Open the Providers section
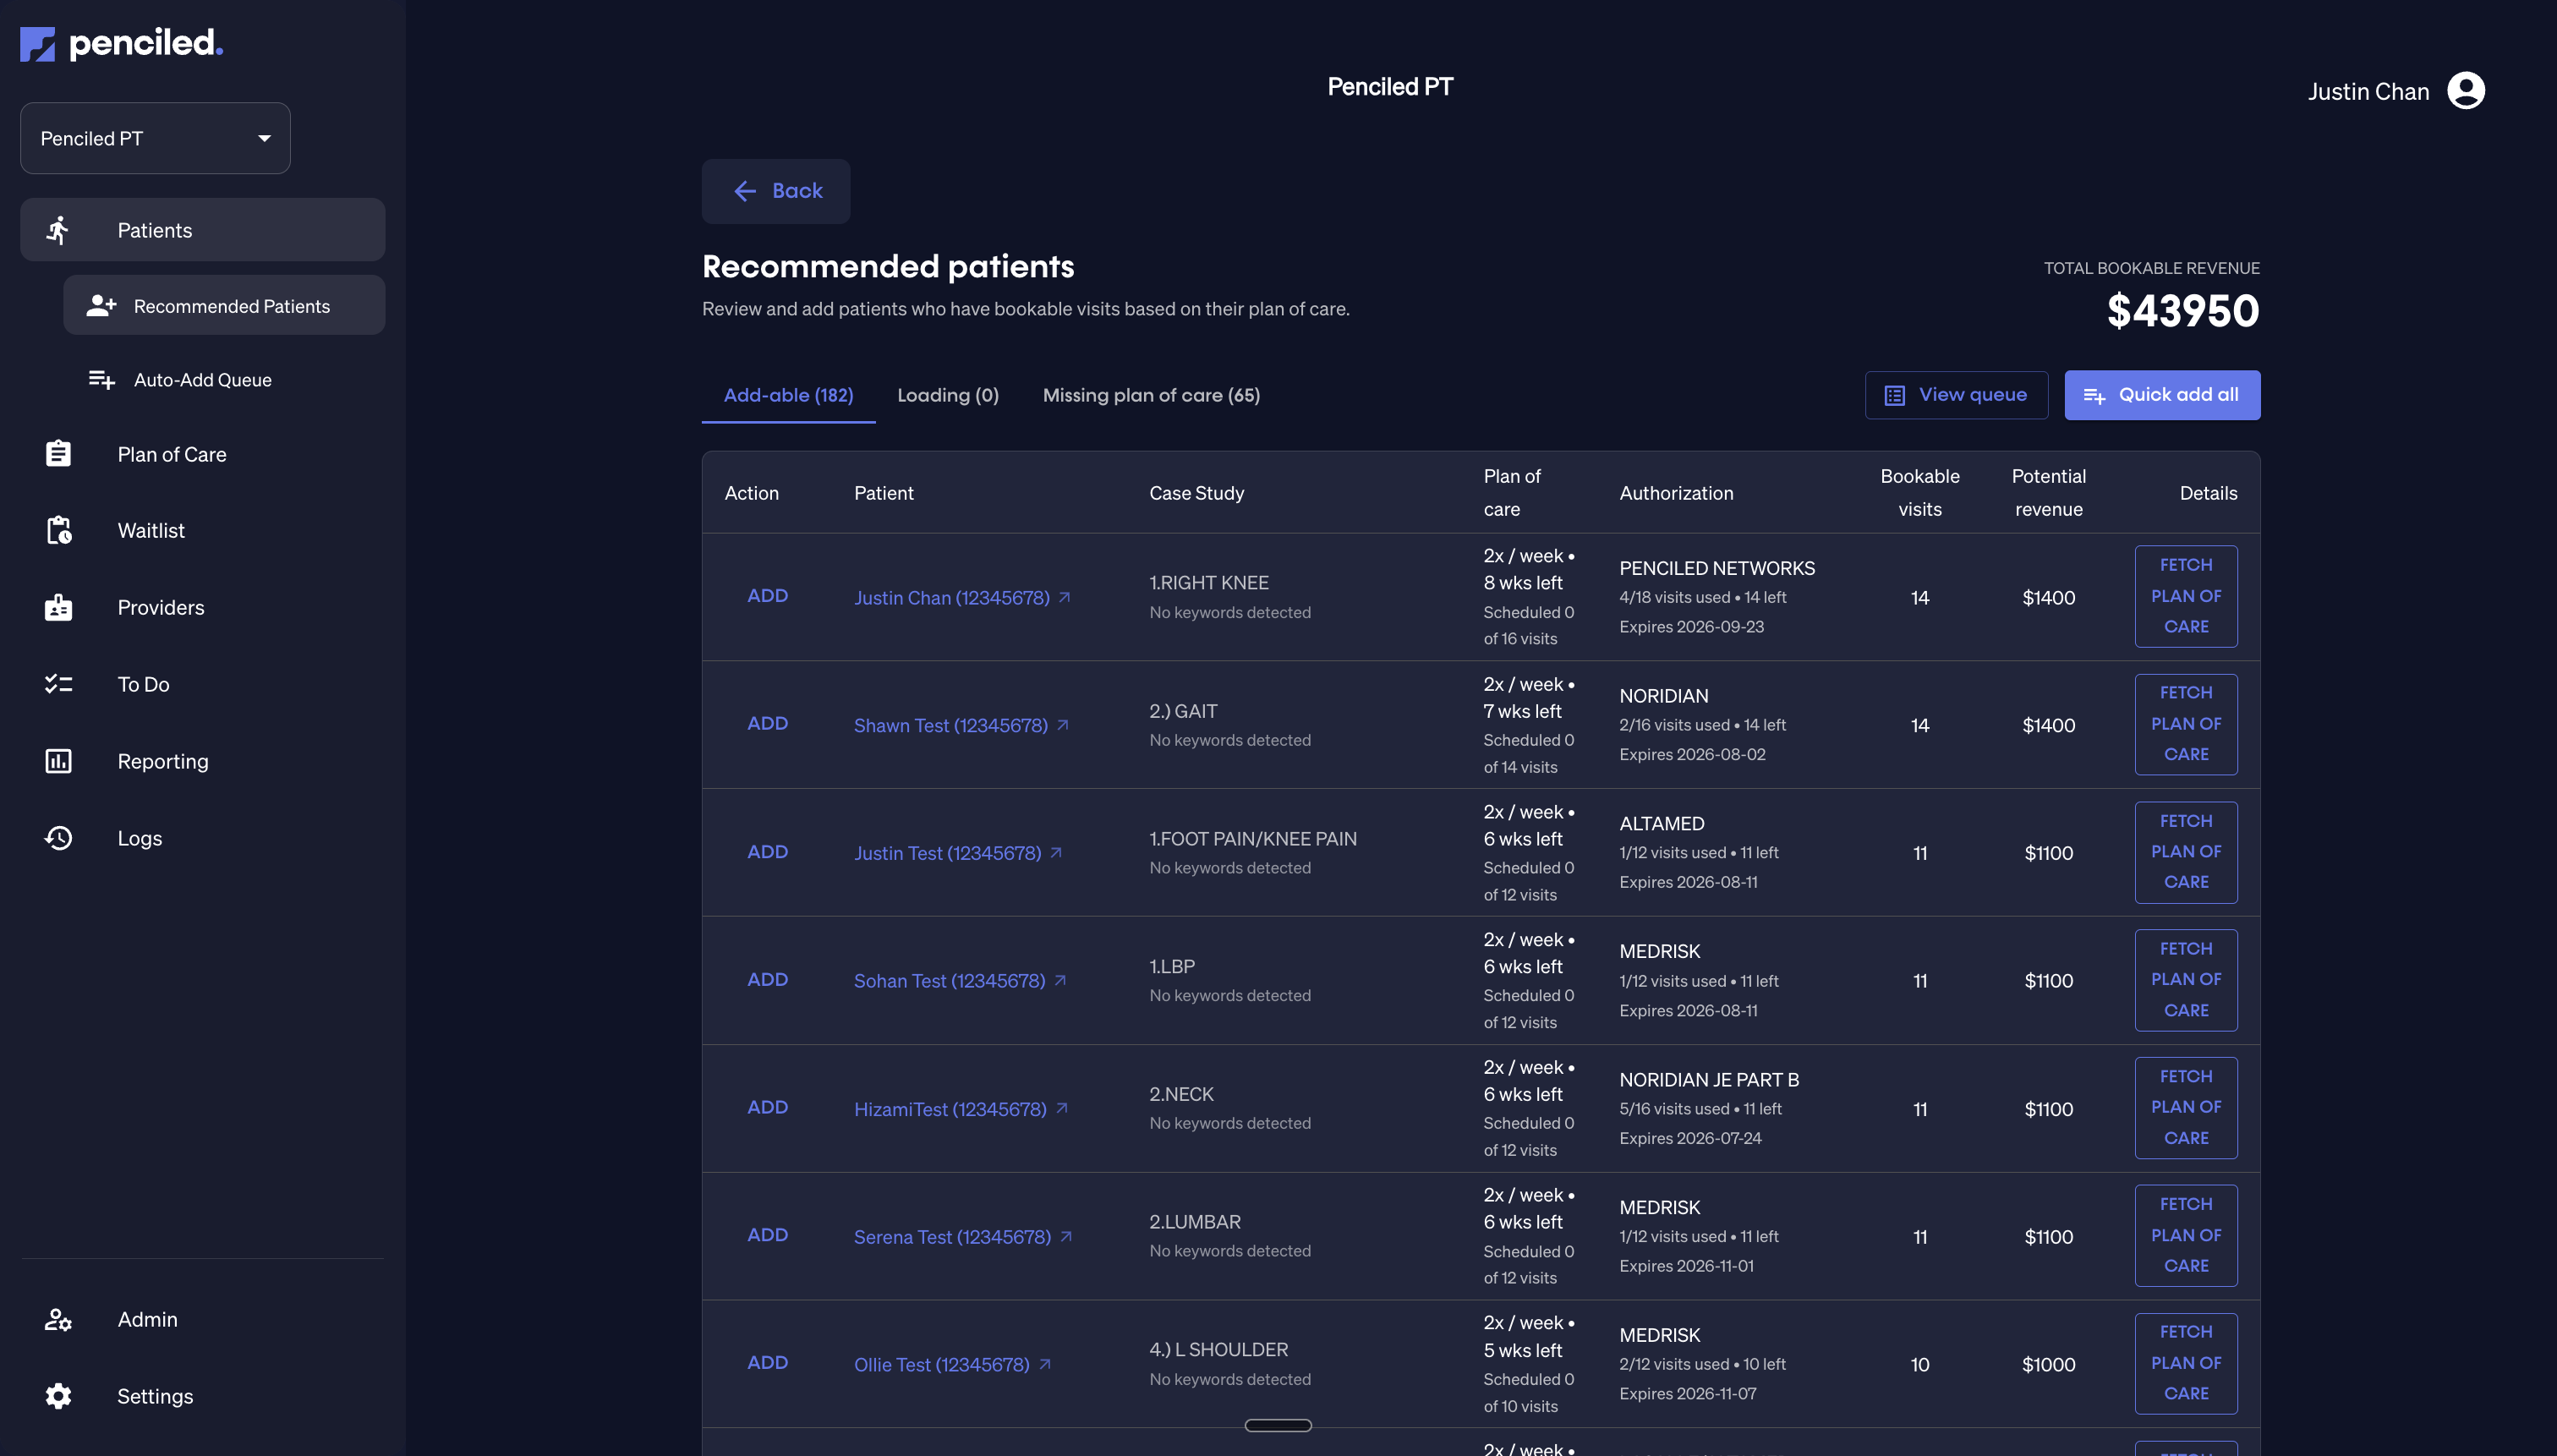Screen dimensions: 2557x1456 [x=203, y=608]
